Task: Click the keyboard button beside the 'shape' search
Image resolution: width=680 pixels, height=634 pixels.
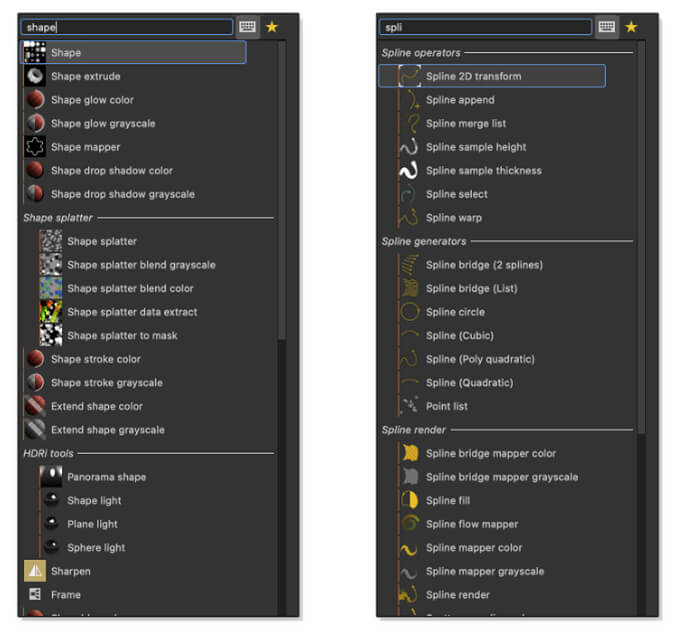Action: [x=248, y=27]
